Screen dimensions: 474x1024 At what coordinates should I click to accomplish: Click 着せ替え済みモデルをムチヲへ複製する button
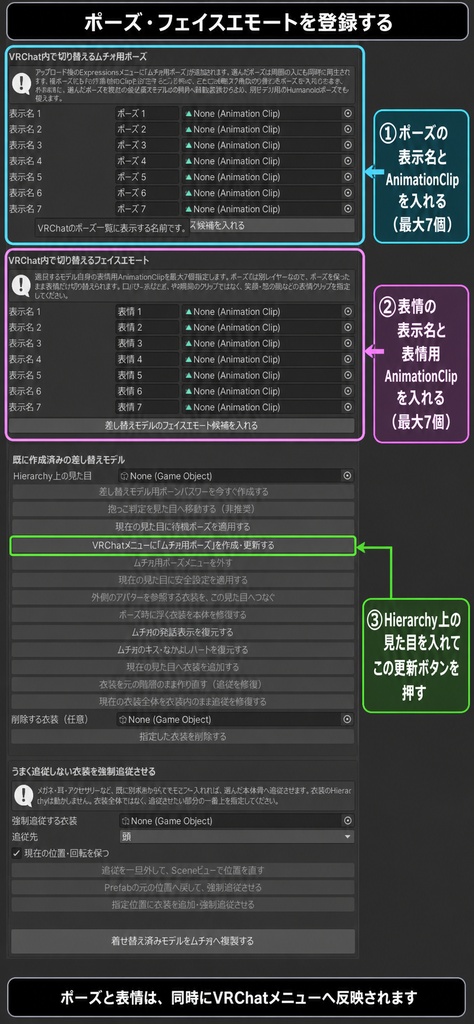(183, 942)
